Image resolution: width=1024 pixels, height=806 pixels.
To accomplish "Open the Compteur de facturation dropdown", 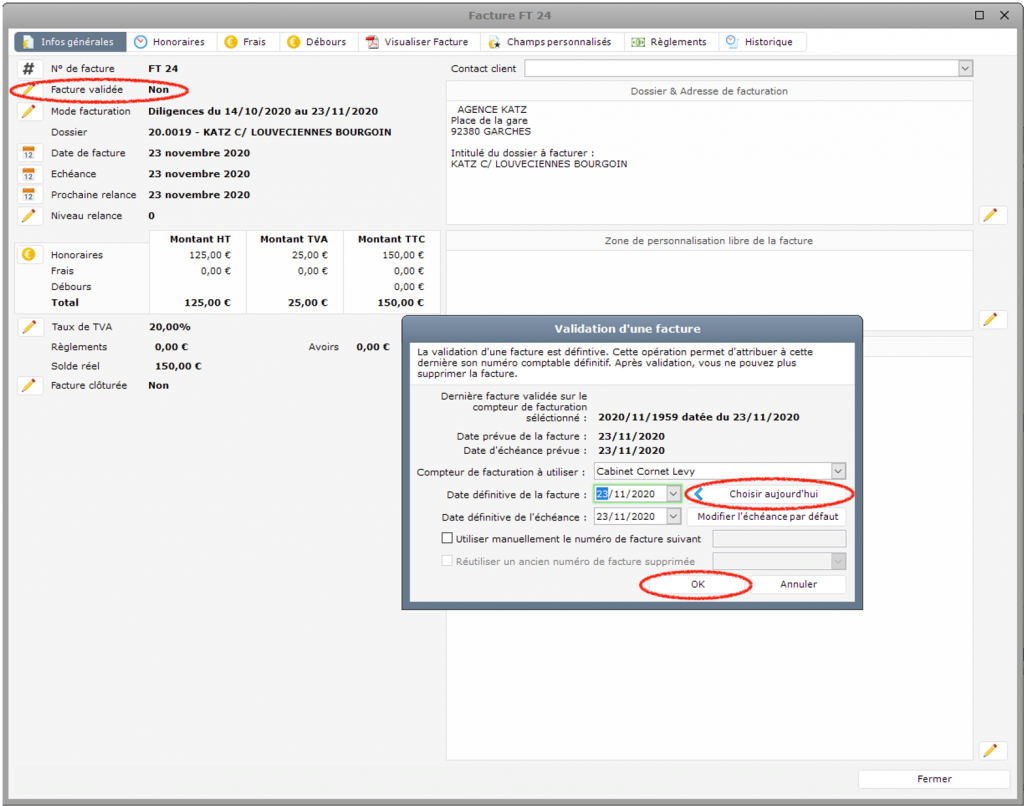I will (838, 471).
